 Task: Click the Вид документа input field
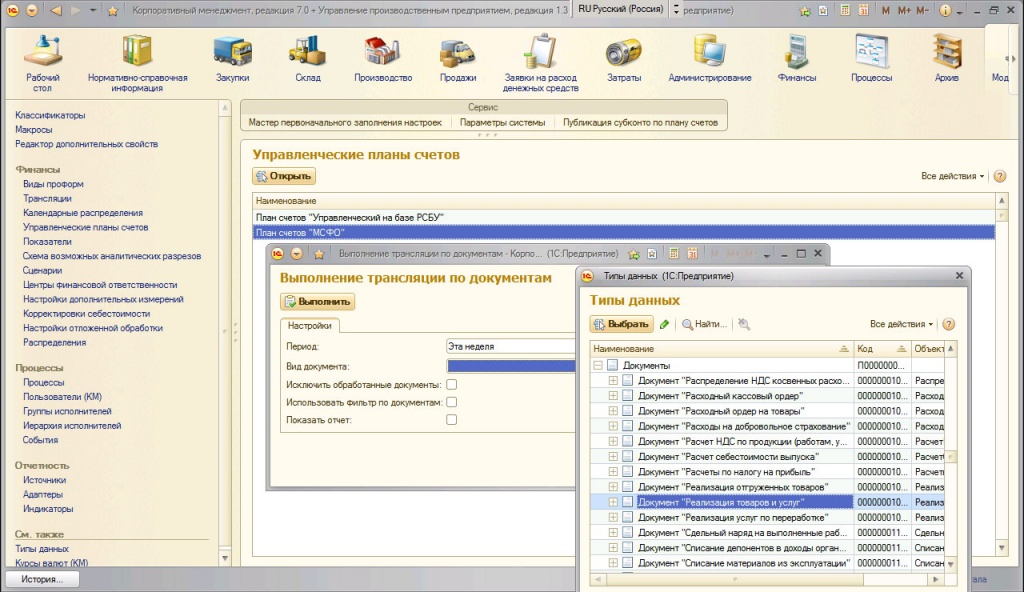click(x=510, y=367)
